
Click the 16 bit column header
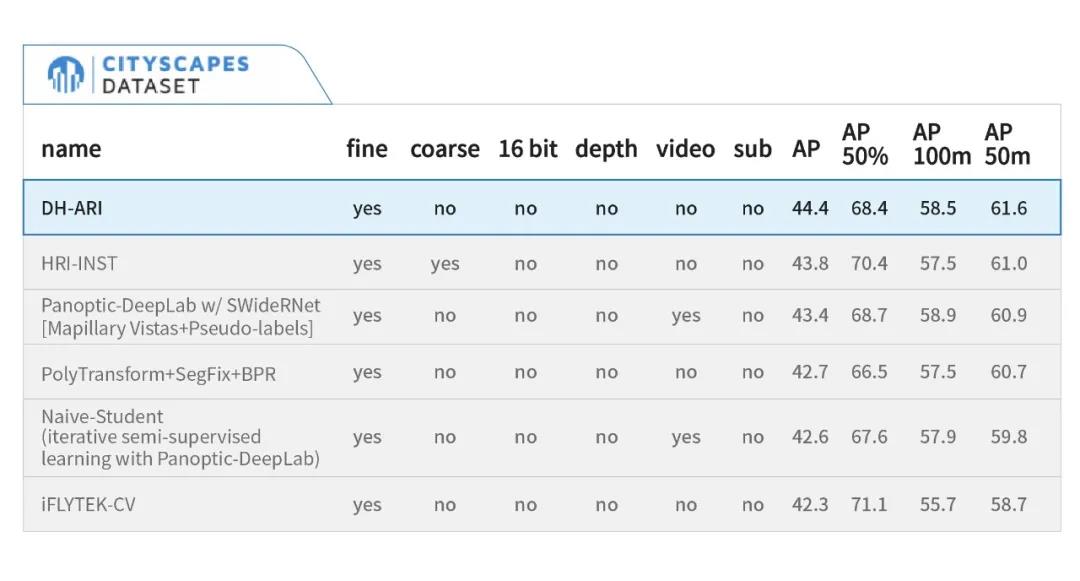(x=527, y=149)
